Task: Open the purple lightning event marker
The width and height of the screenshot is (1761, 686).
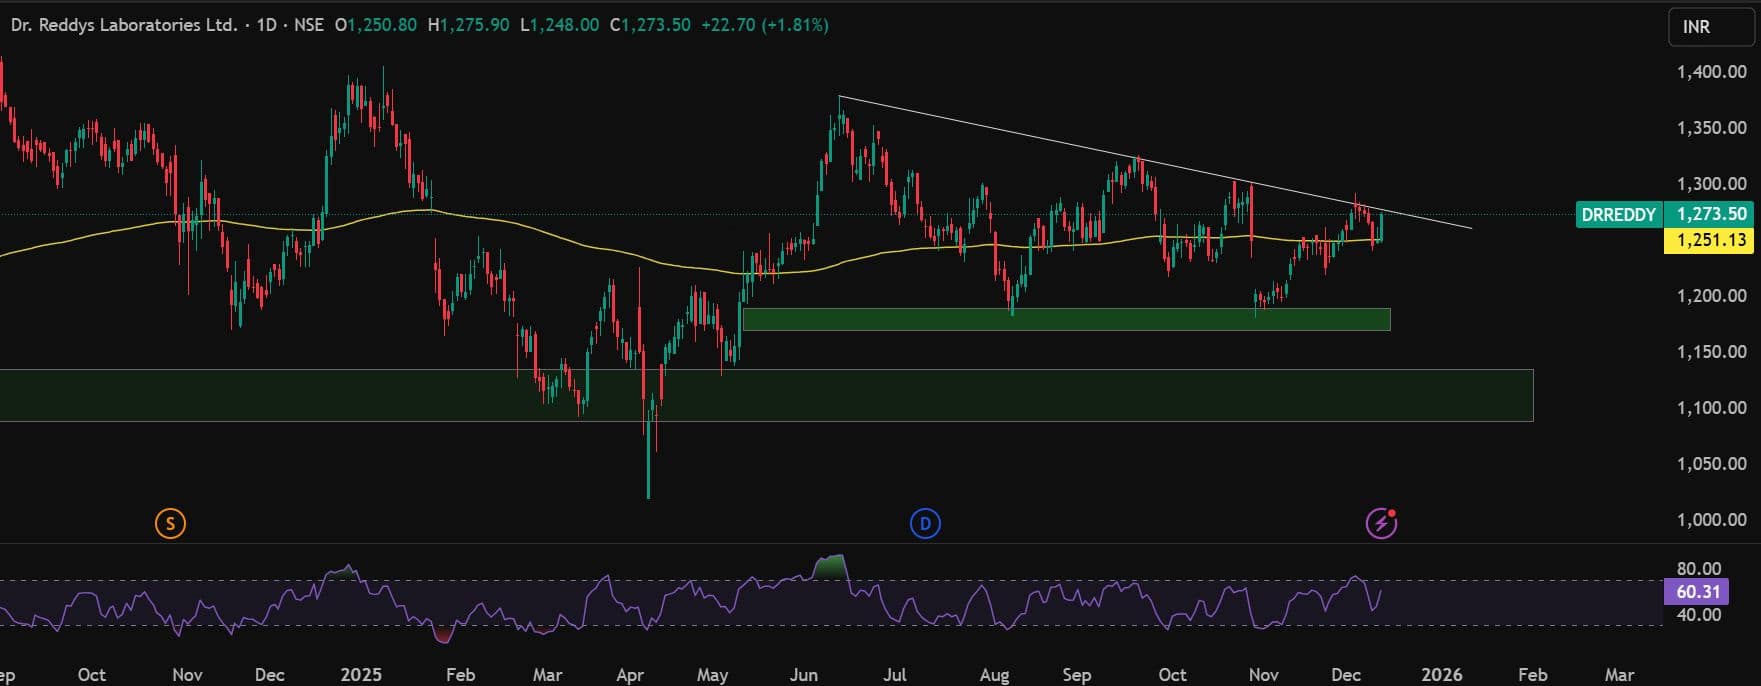Action: pos(1381,522)
